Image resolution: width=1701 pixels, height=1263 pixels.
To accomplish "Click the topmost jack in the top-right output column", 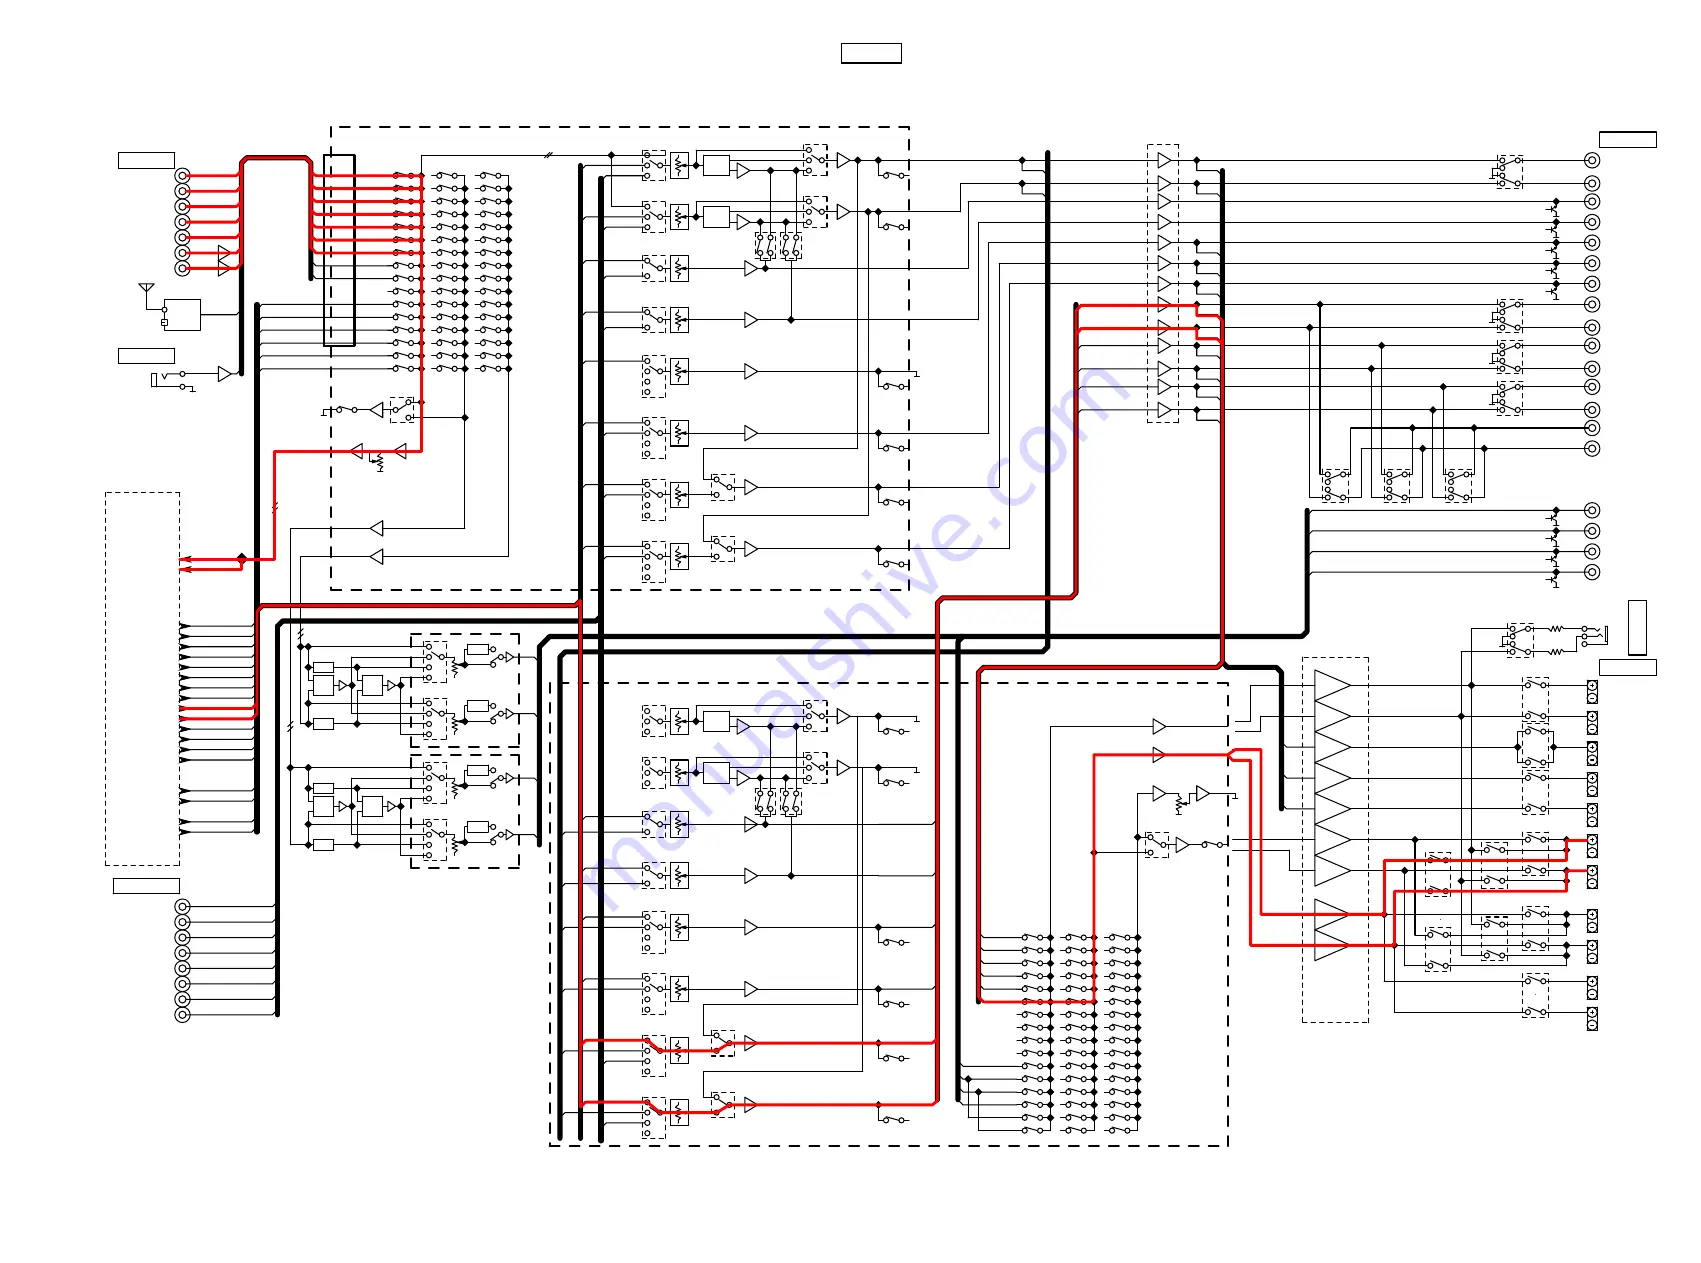I will coord(1592,160).
